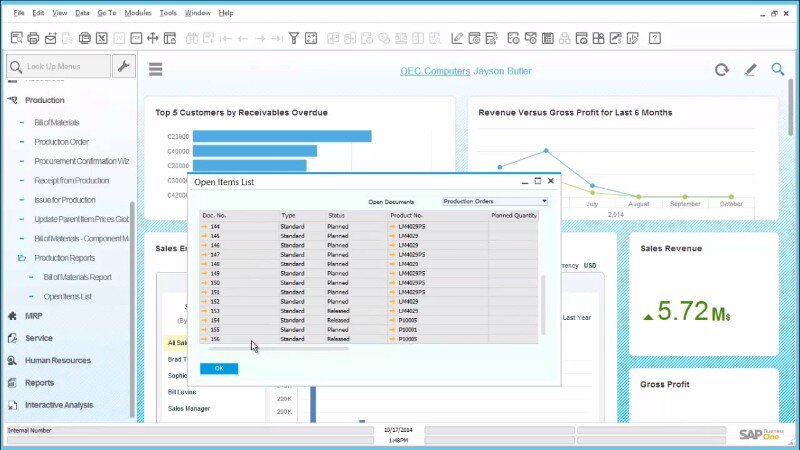Open the Tools menu

pos(167,13)
